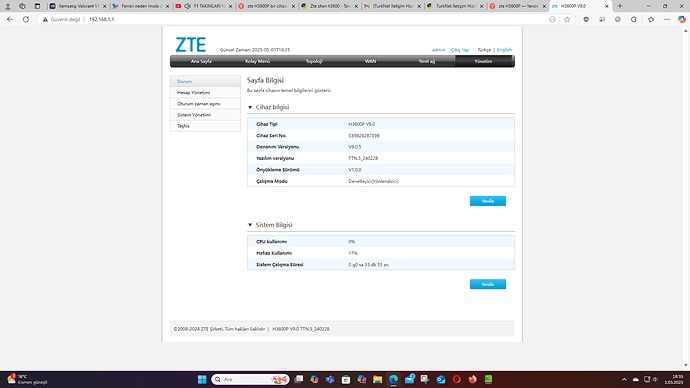
Task: Go to Ana Sayfa menu tab
Action: [x=201, y=62]
